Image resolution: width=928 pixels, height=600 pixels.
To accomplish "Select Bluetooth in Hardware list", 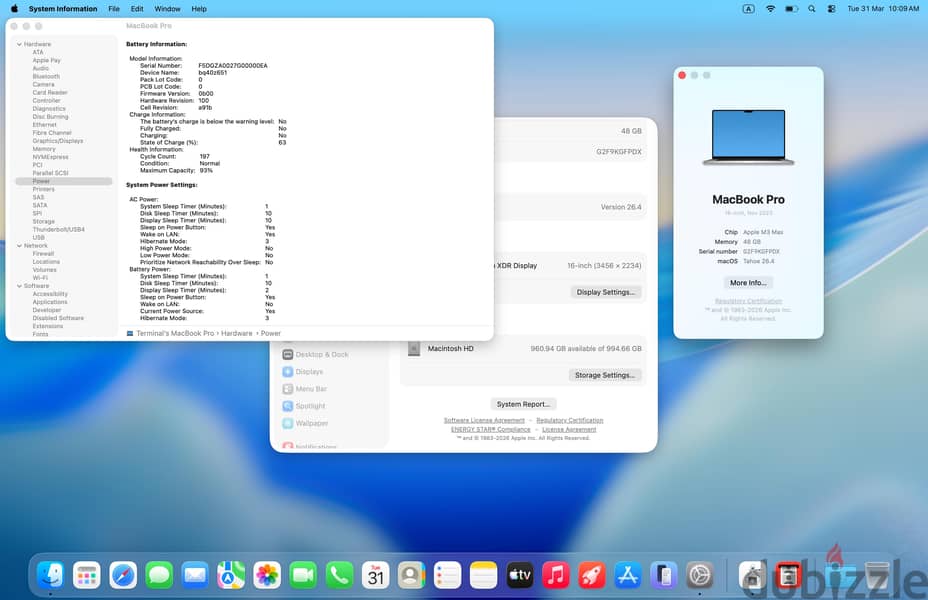I will coord(46,76).
